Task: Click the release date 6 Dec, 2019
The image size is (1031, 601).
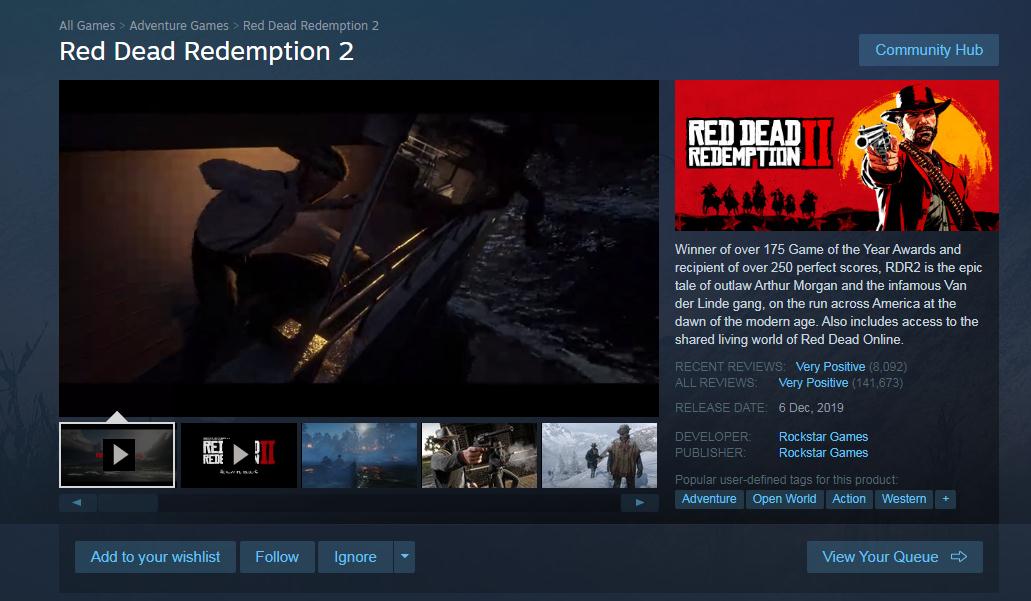Action: (811, 408)
